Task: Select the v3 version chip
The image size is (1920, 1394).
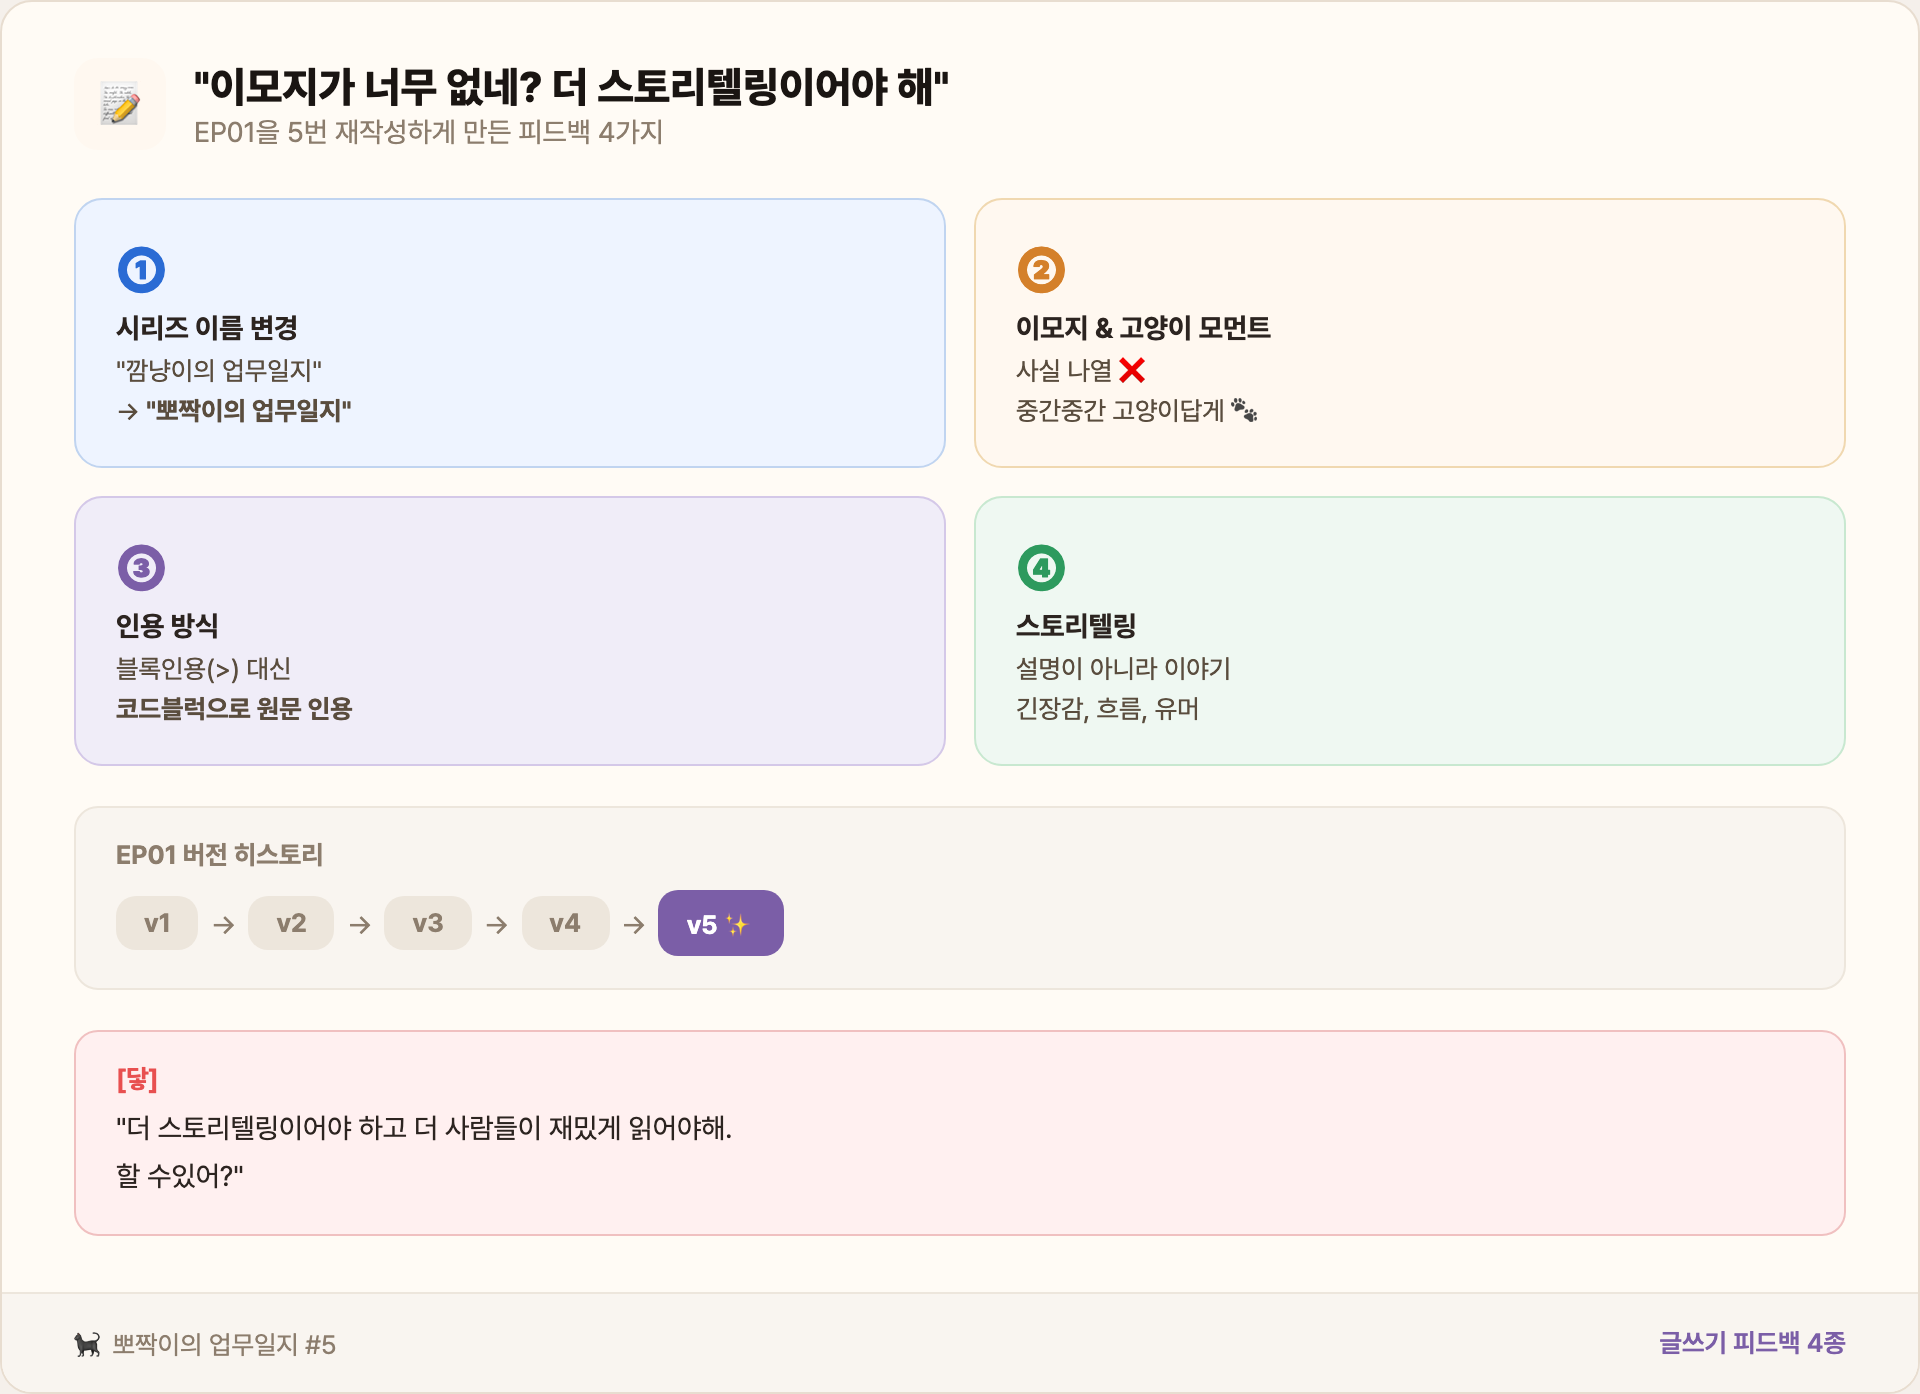Action: (x=428, y=922)
